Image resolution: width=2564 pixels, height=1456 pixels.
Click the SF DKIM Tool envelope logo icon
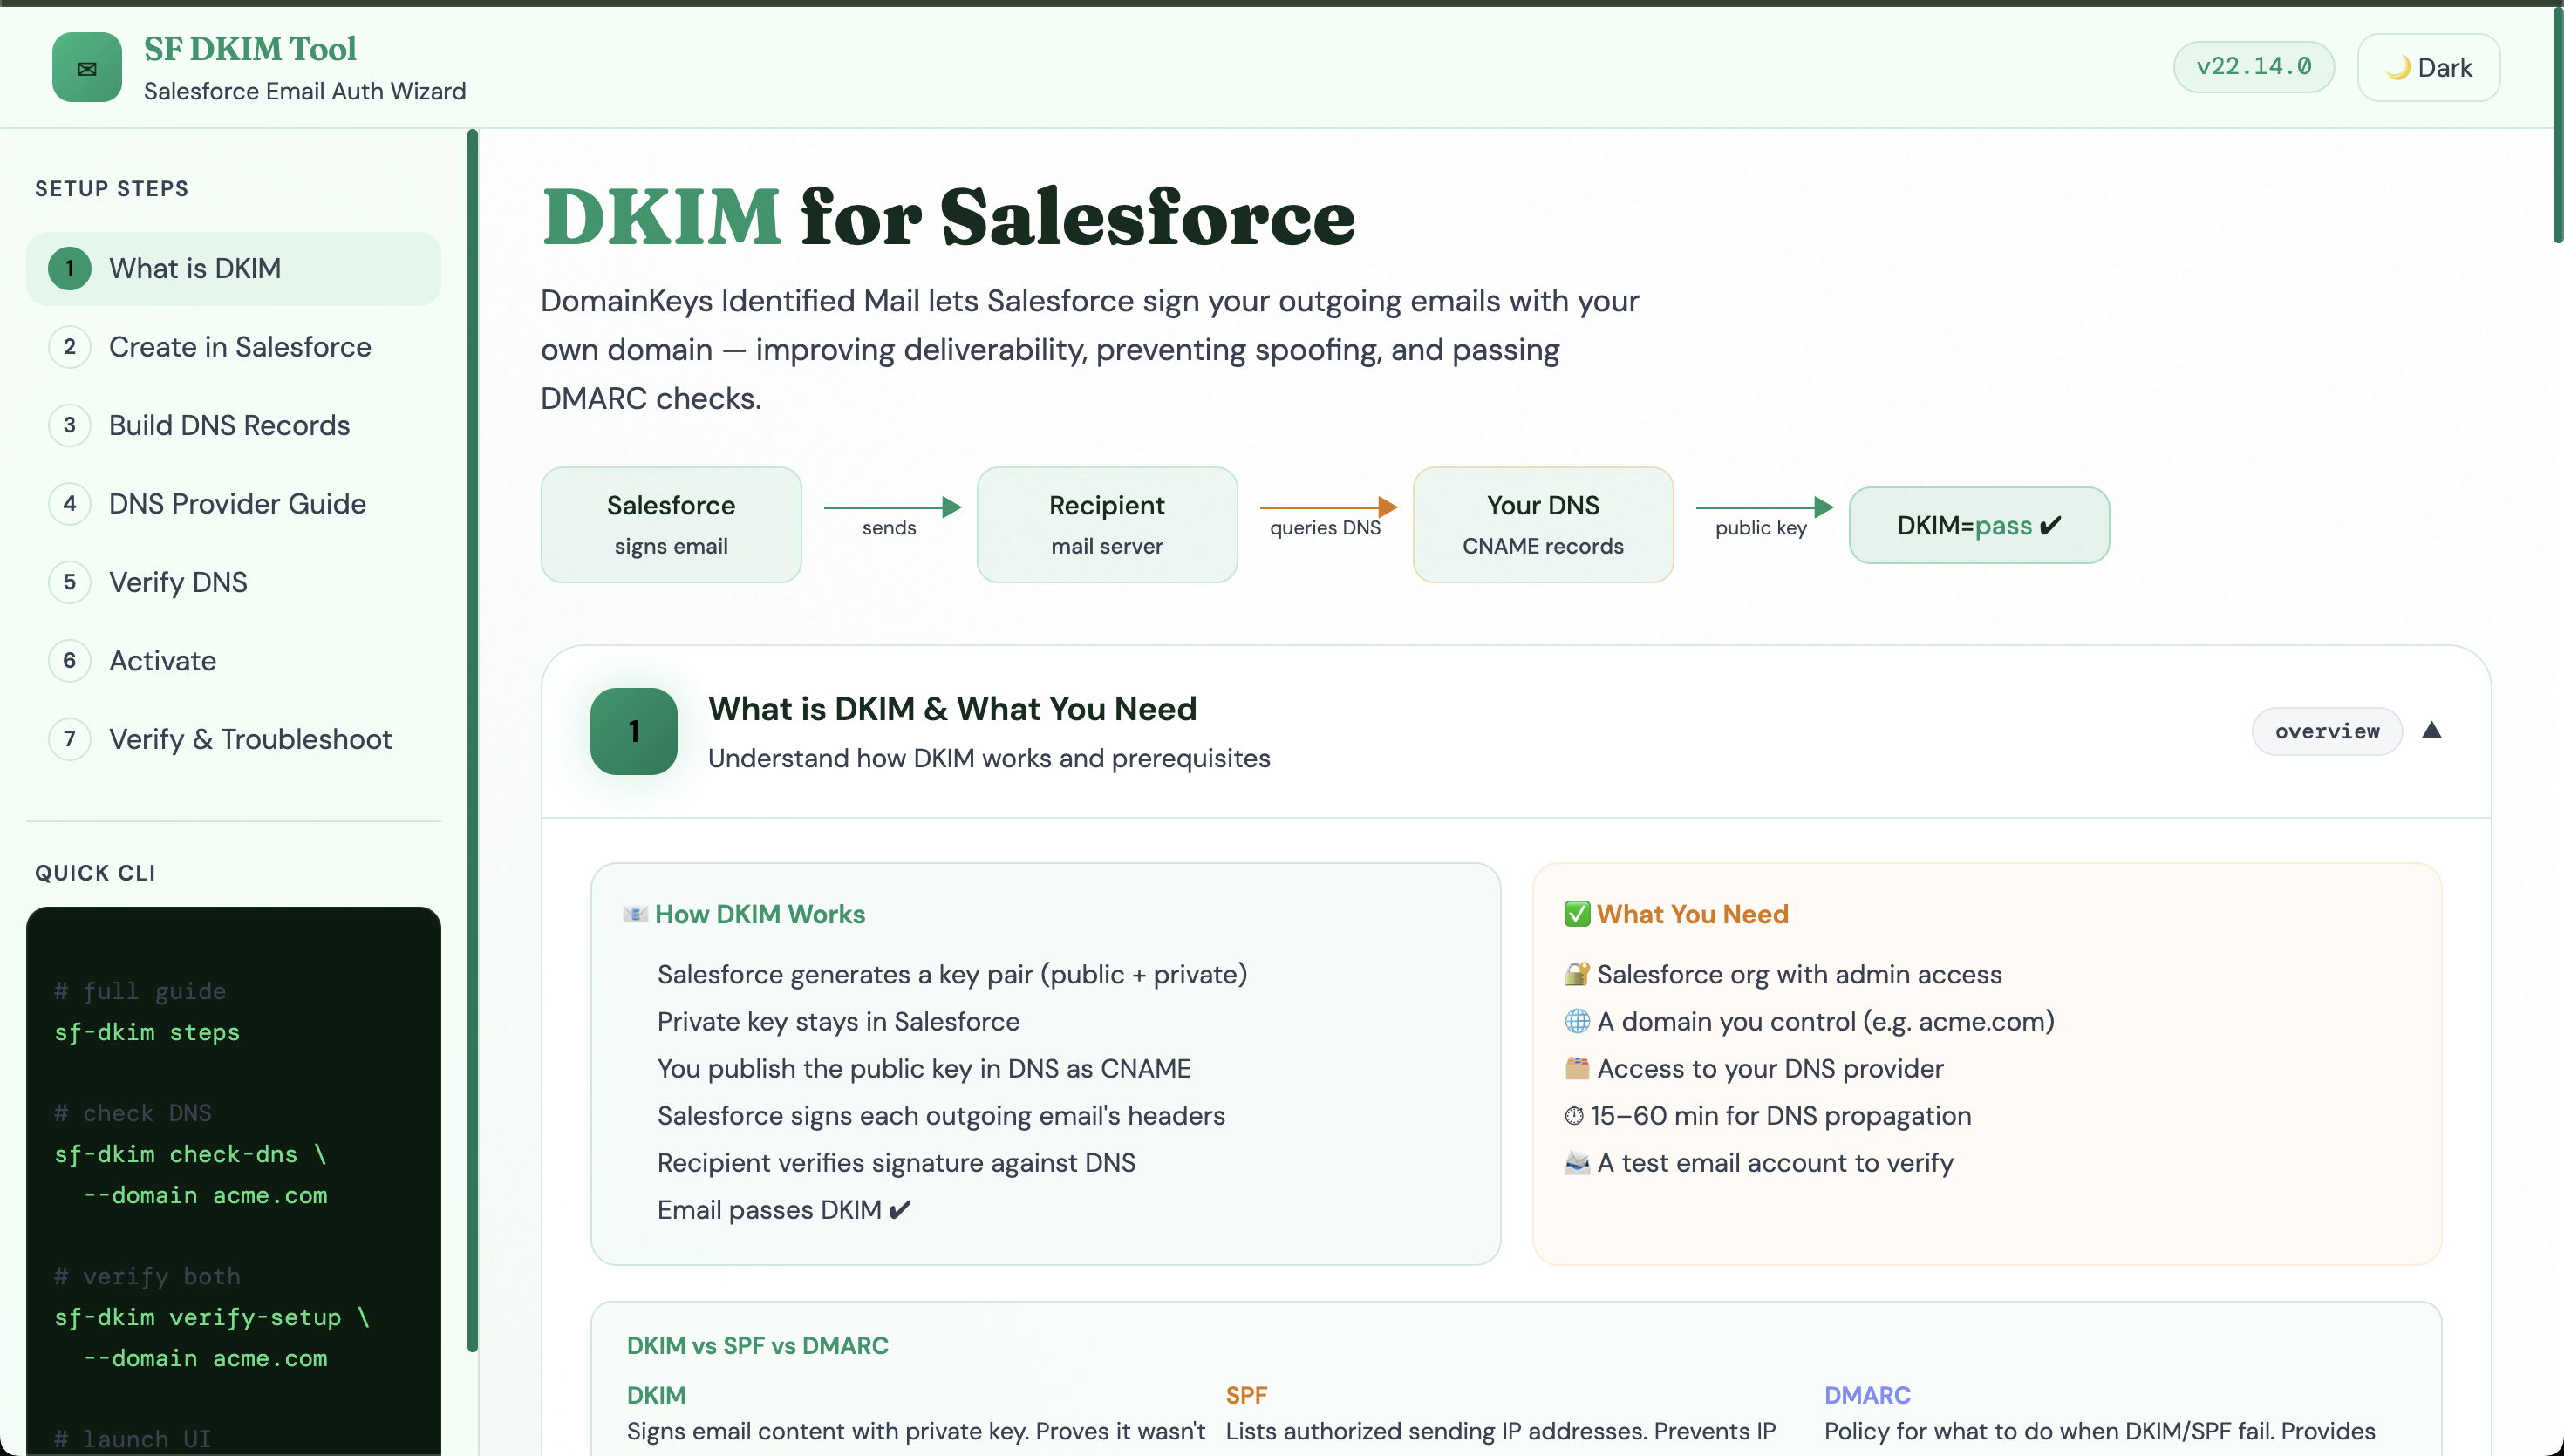tap(86, 67)
